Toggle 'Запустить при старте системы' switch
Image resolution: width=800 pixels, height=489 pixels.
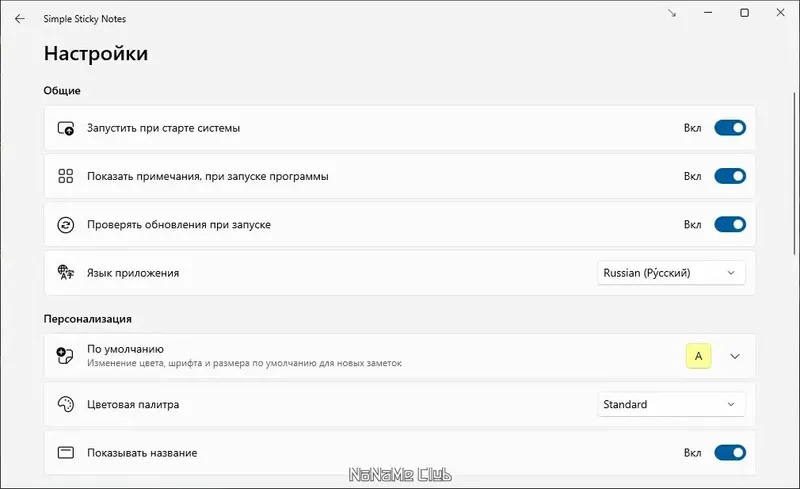point(730,128)
